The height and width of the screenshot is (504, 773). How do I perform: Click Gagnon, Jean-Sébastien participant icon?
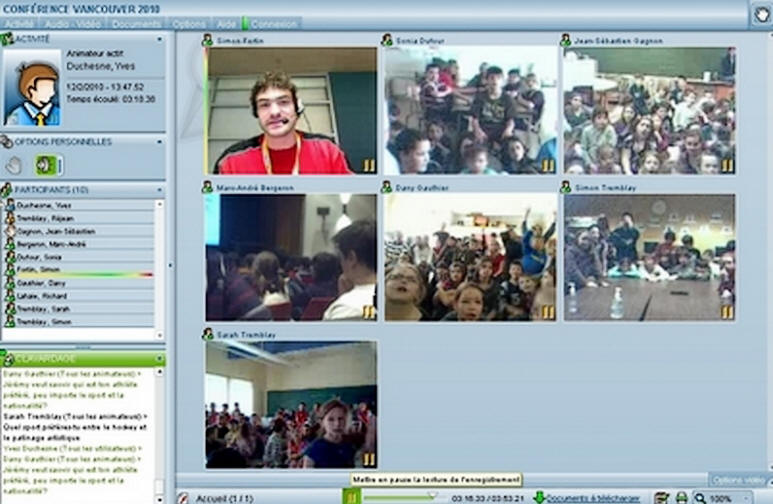tap(10, 230)
